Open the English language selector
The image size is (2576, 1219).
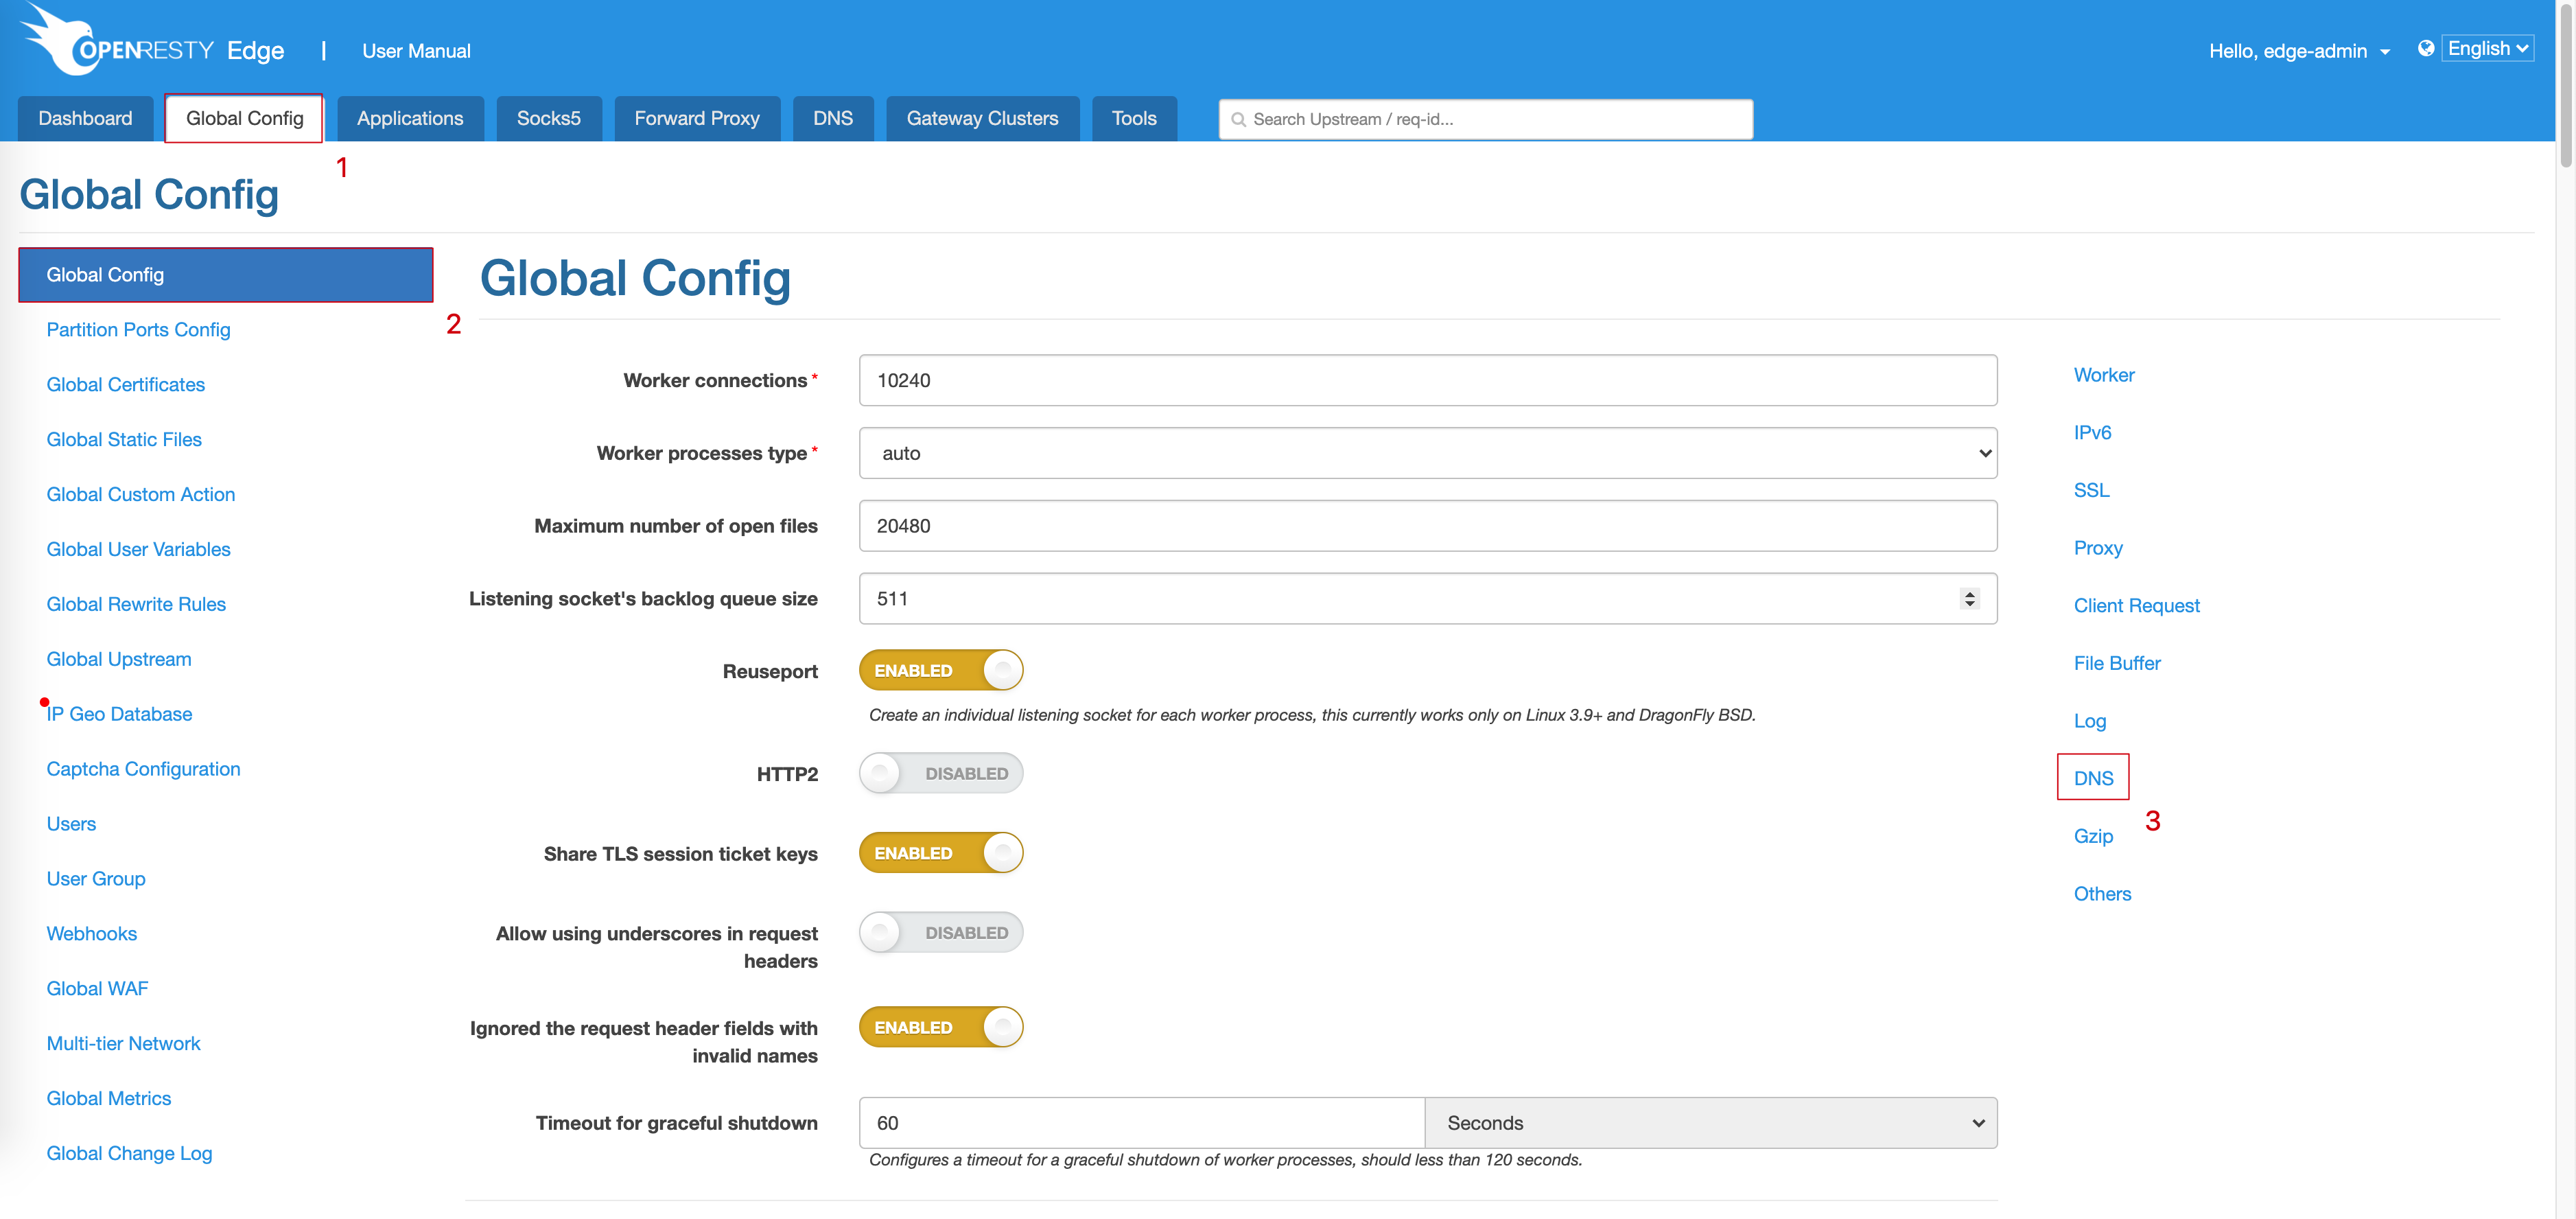(x=2487, y=48)
